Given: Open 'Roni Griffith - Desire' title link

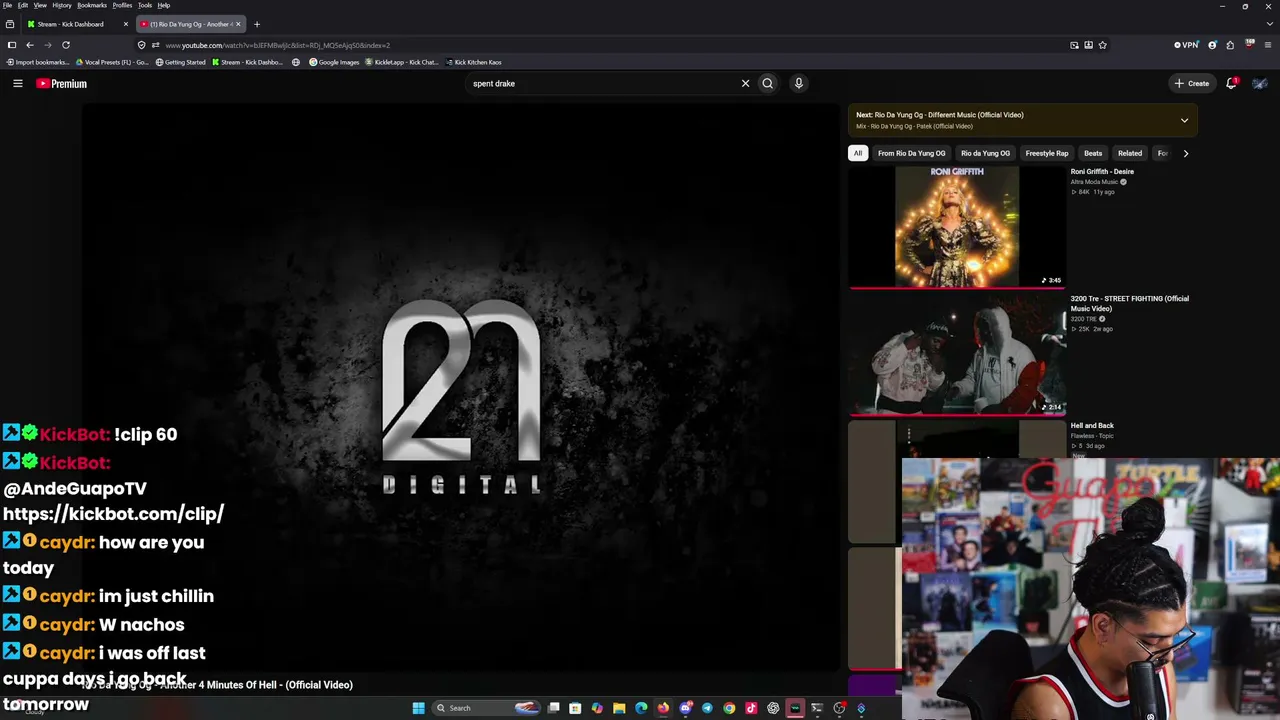Looking at the screenshot, I should 1102,172.
